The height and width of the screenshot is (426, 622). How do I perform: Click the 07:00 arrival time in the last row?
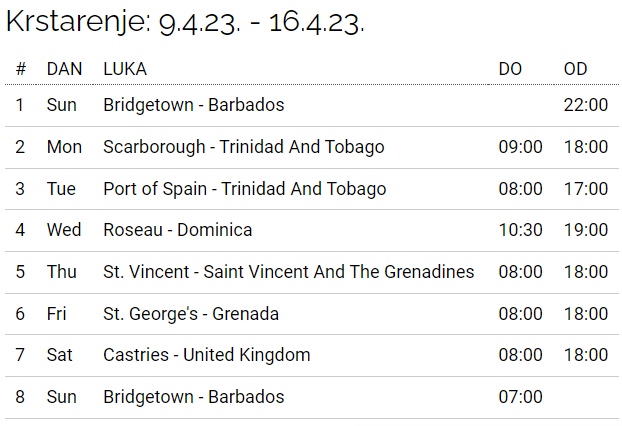[x=520, y=397]
